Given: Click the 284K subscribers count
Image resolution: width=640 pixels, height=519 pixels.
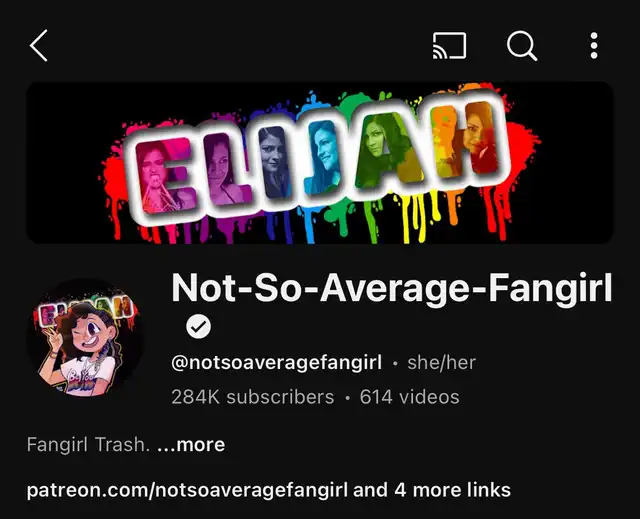Looking at the screenshot, I should coord(253,397).
